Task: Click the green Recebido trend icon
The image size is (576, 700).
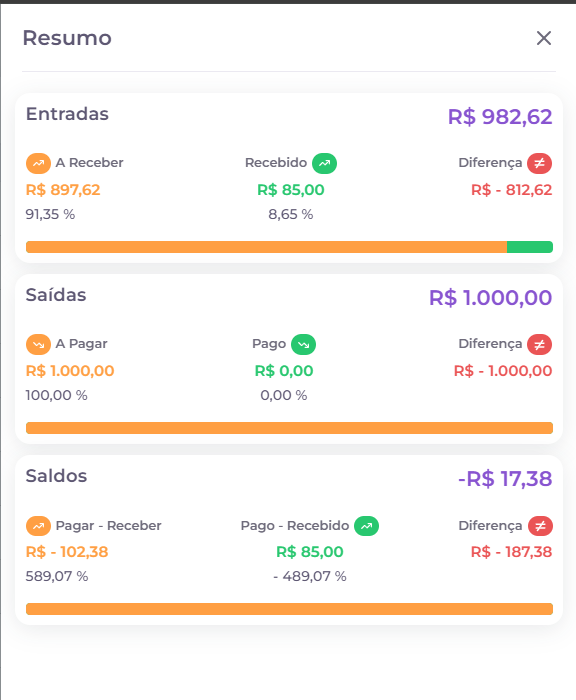Action: click(325, 163)
